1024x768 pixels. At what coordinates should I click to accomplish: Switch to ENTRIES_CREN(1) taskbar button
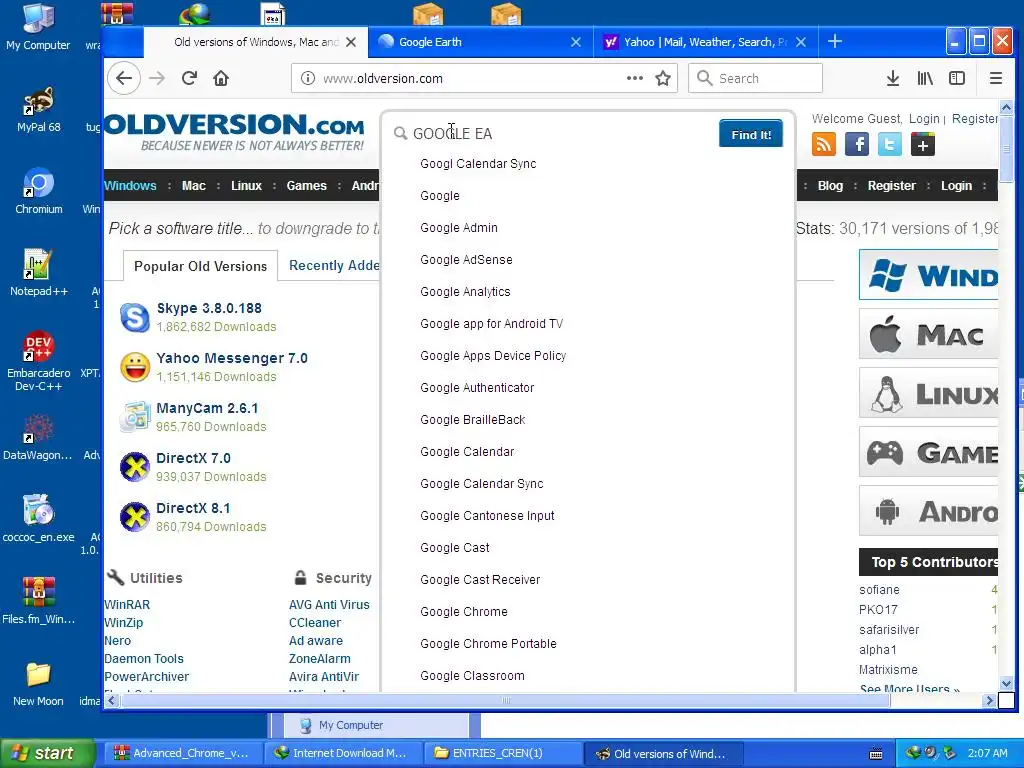[502, 753]
